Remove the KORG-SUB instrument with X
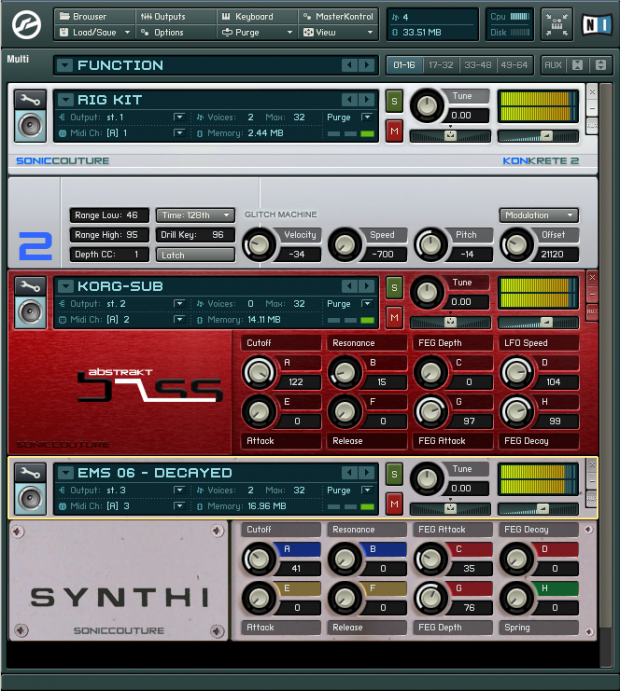620x691 pixels. click(x=592, y=278)
